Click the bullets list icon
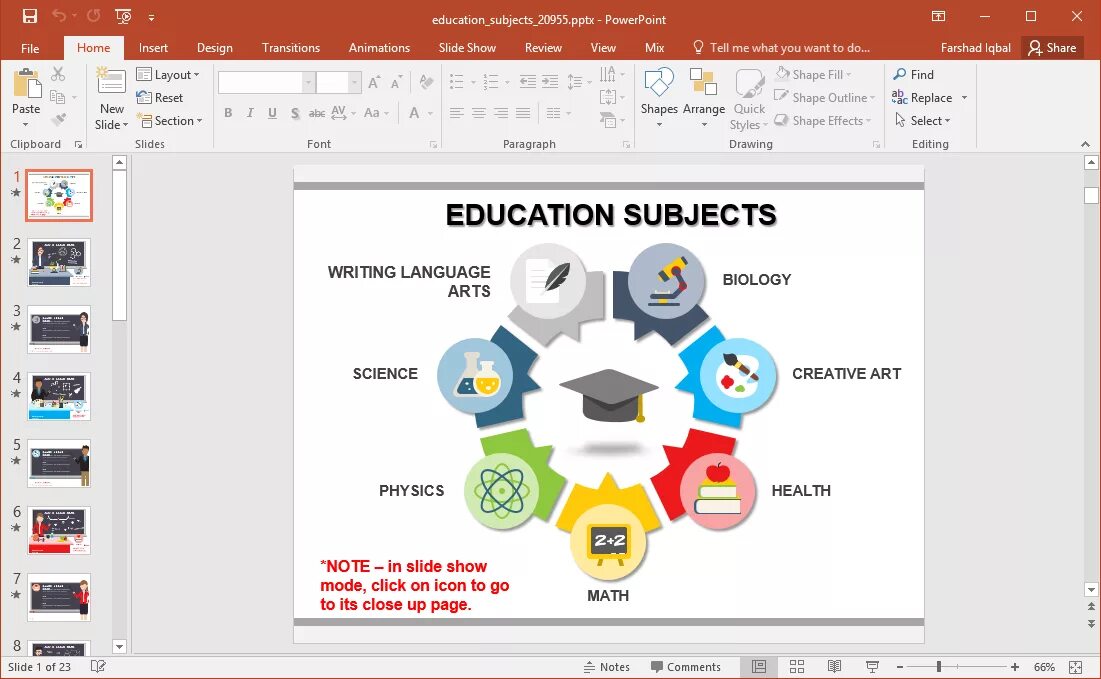1101x679 pixels. coord(457,81)
